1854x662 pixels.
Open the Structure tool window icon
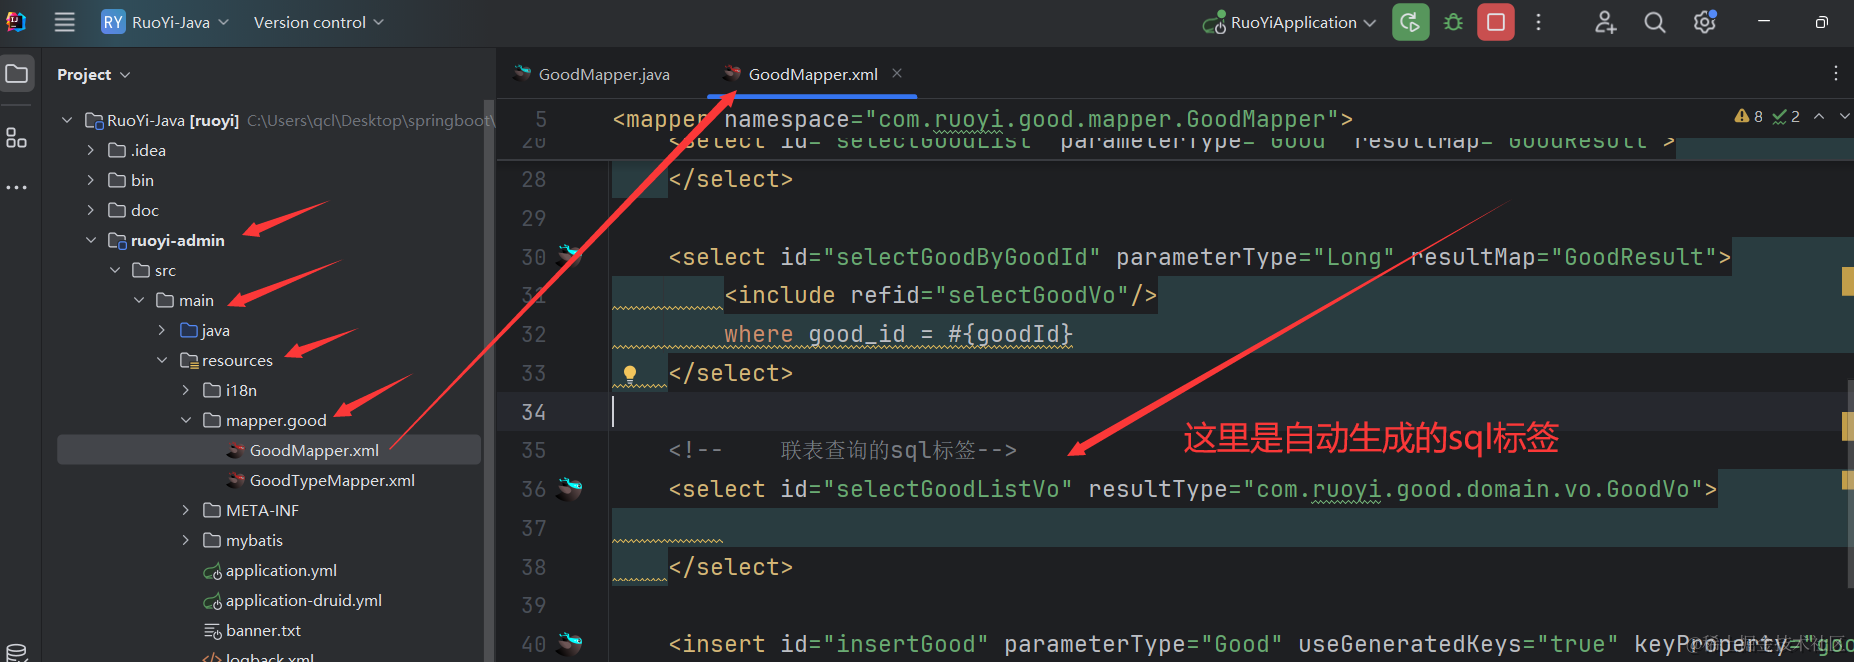[x=16, y=138]
